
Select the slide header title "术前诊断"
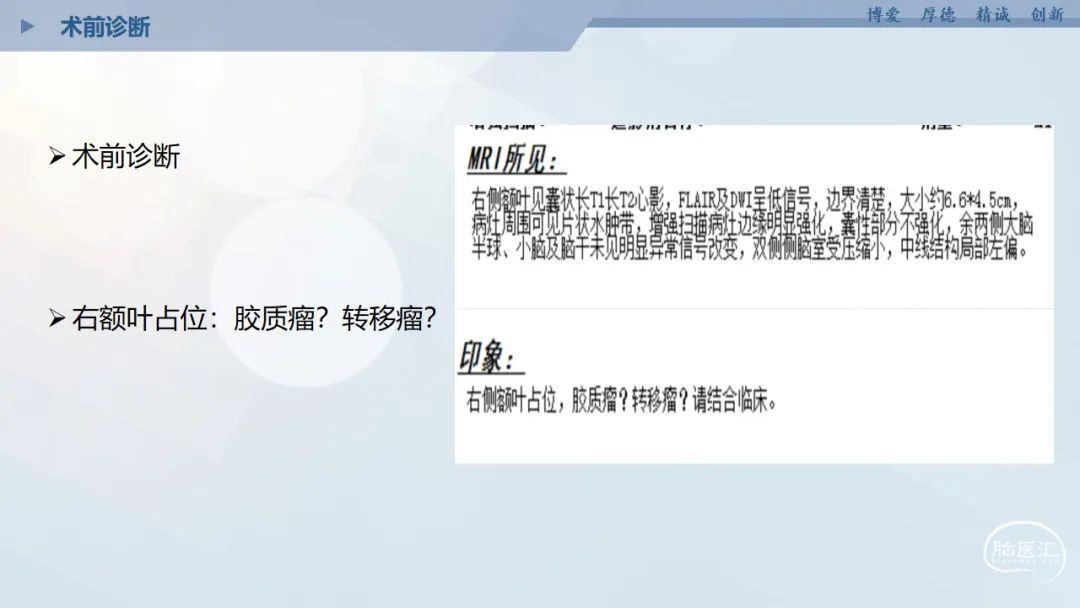click(105, 28)
